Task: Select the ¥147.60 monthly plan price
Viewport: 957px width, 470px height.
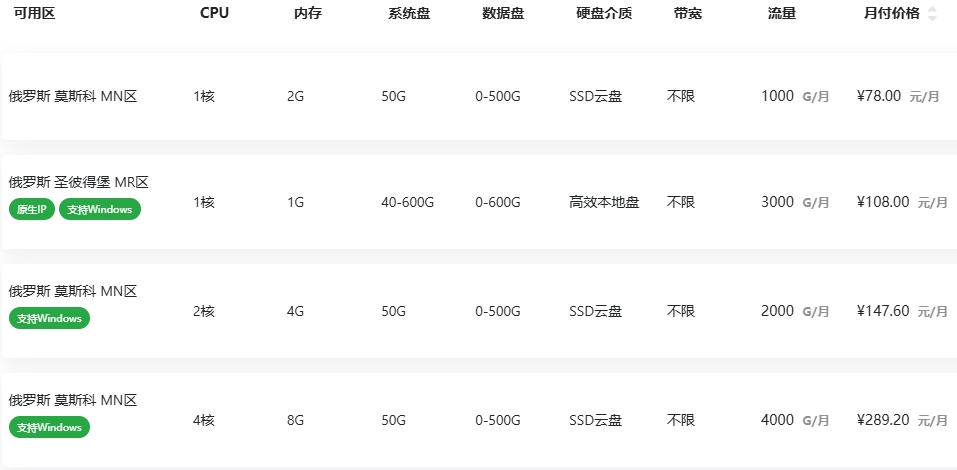Action: (883, 311)
